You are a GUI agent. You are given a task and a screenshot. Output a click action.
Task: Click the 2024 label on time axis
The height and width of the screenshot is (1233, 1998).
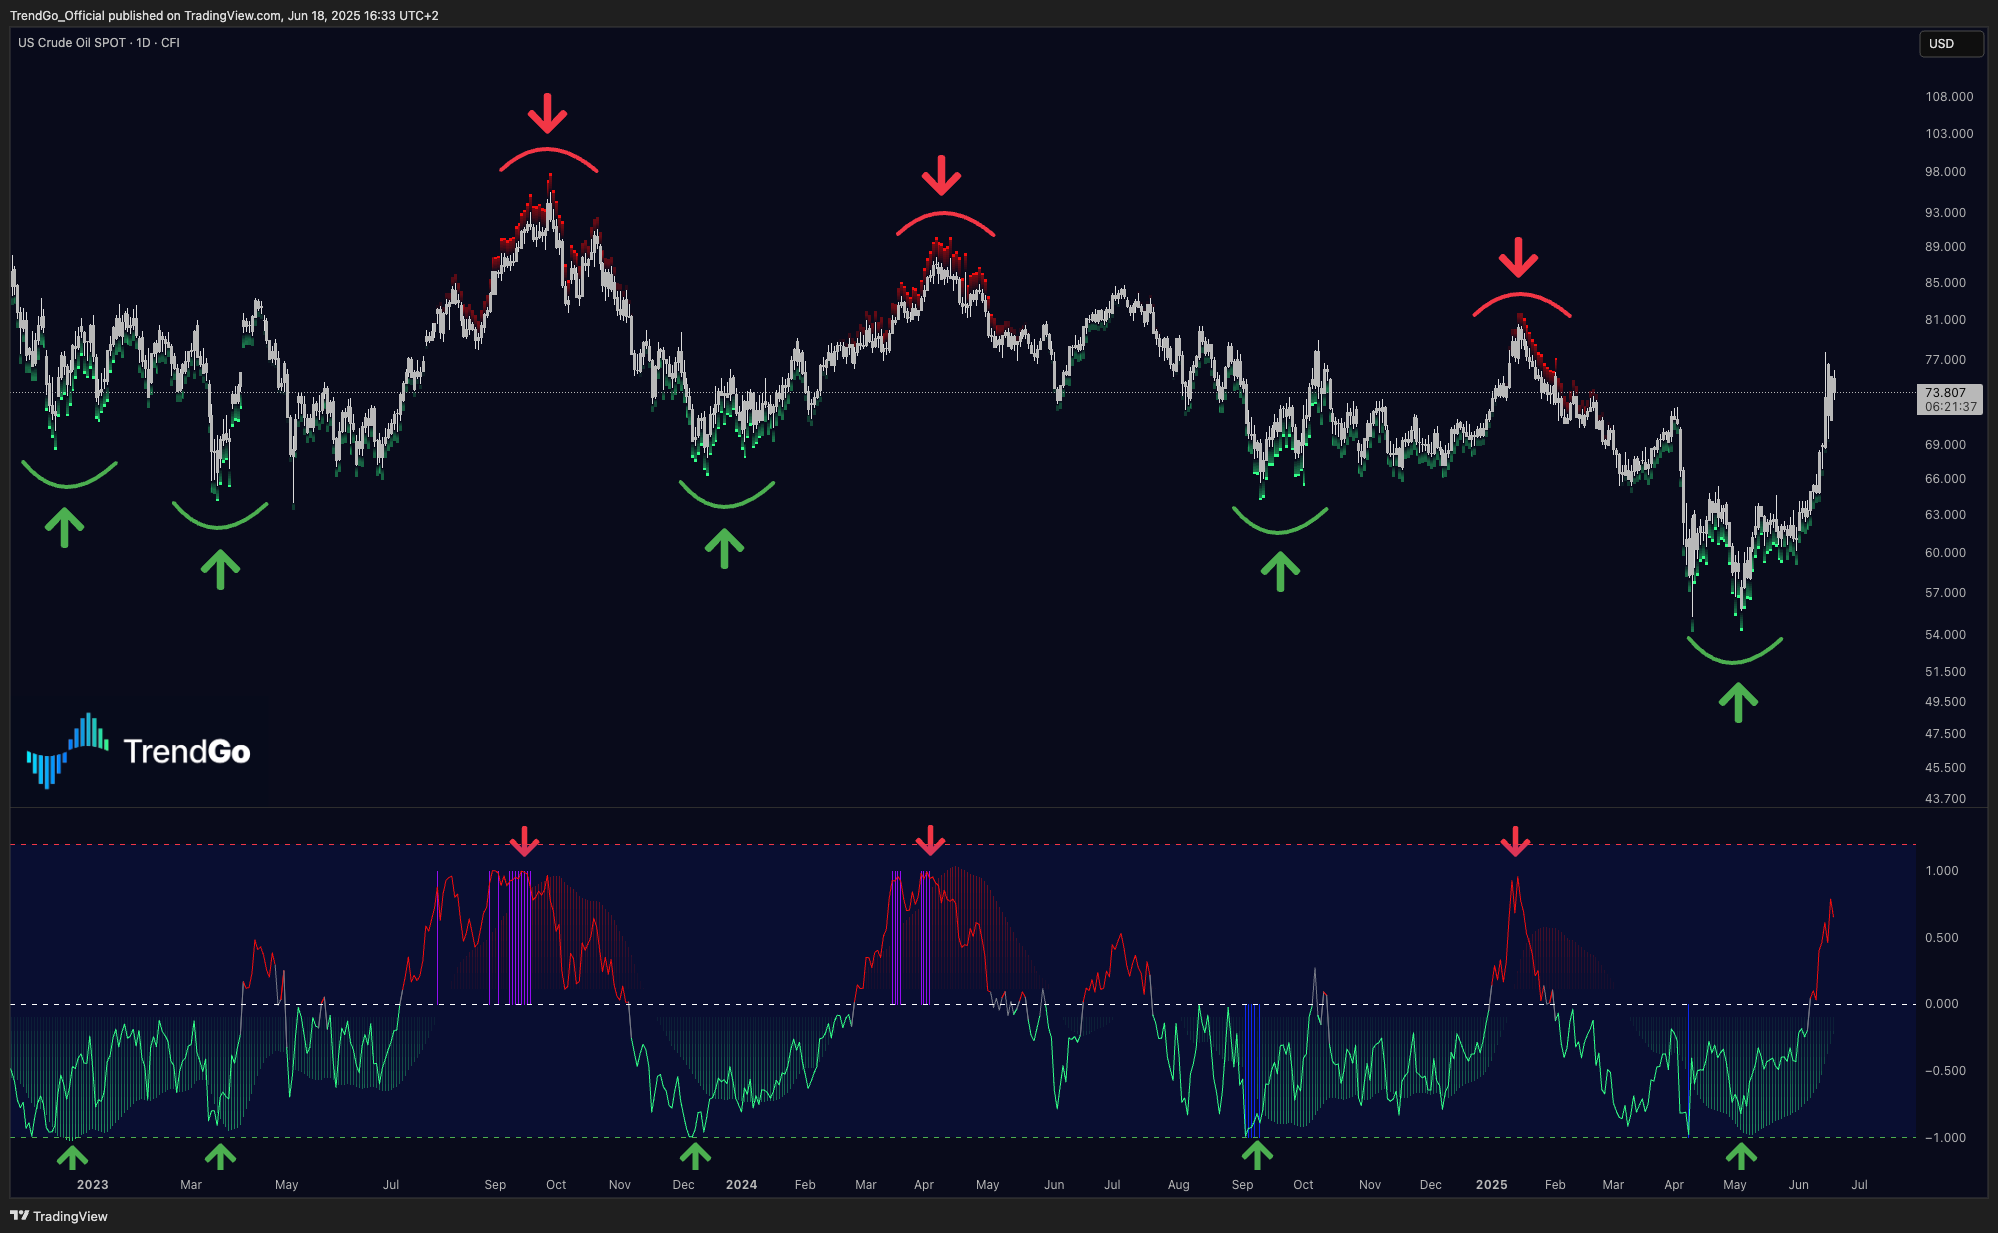741,1184
